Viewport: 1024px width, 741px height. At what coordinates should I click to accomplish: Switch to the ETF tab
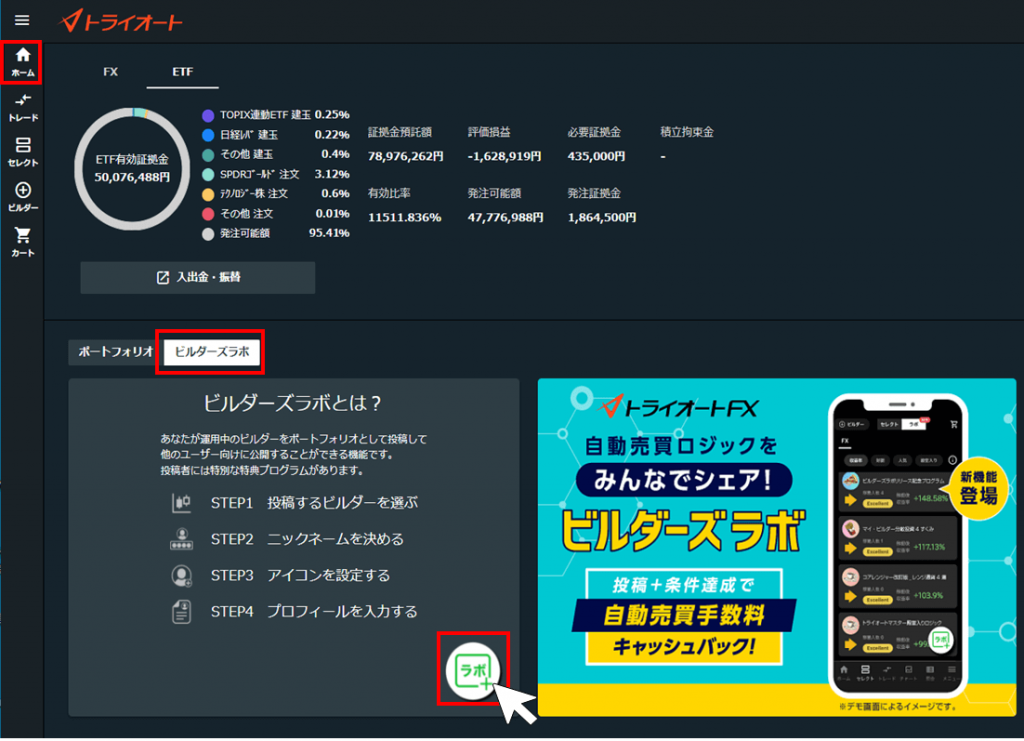[182, 72]
